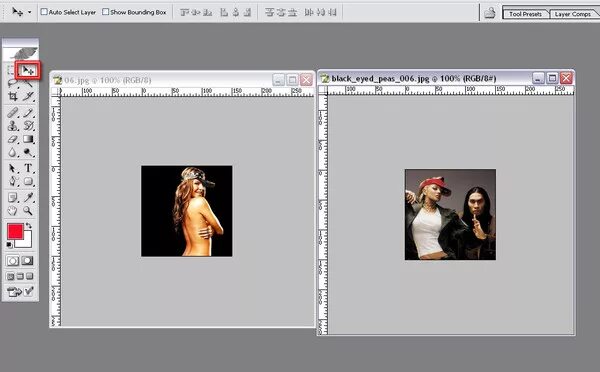Open the Move tool preset picker
This screenshot has width=600, height=372.
tap(18, 12)
